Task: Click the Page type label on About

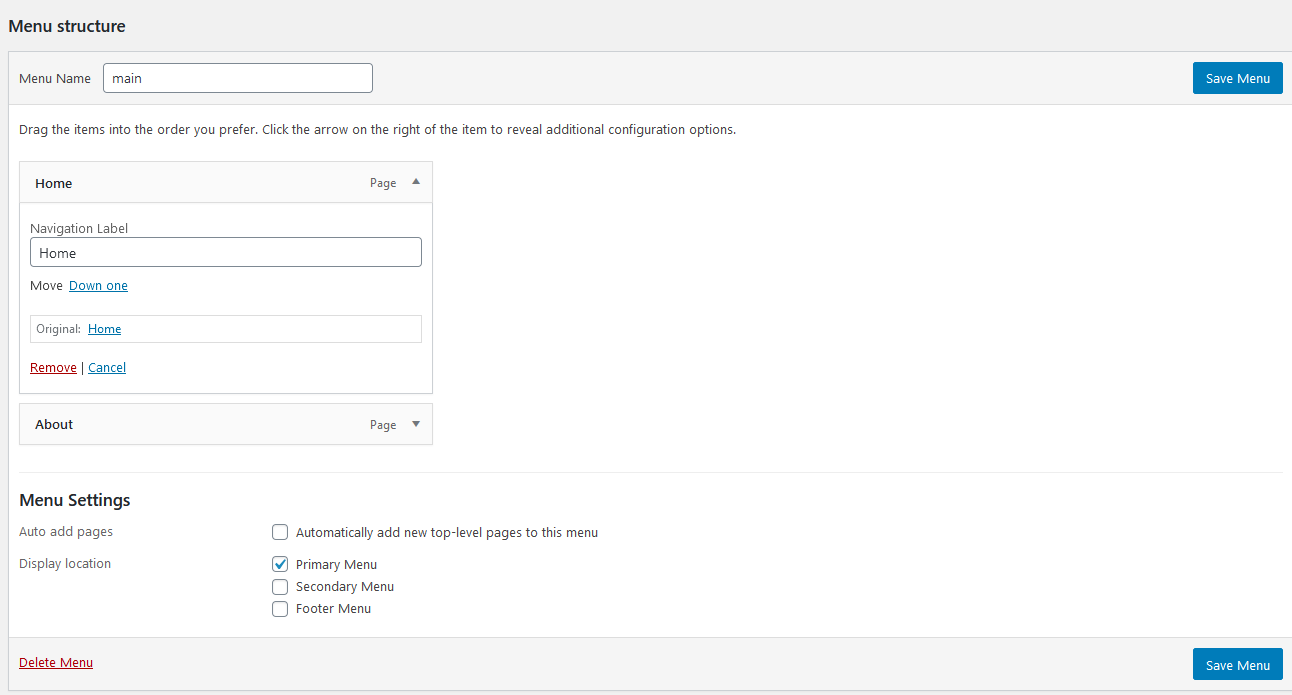Action: click(x=383, y=425)
